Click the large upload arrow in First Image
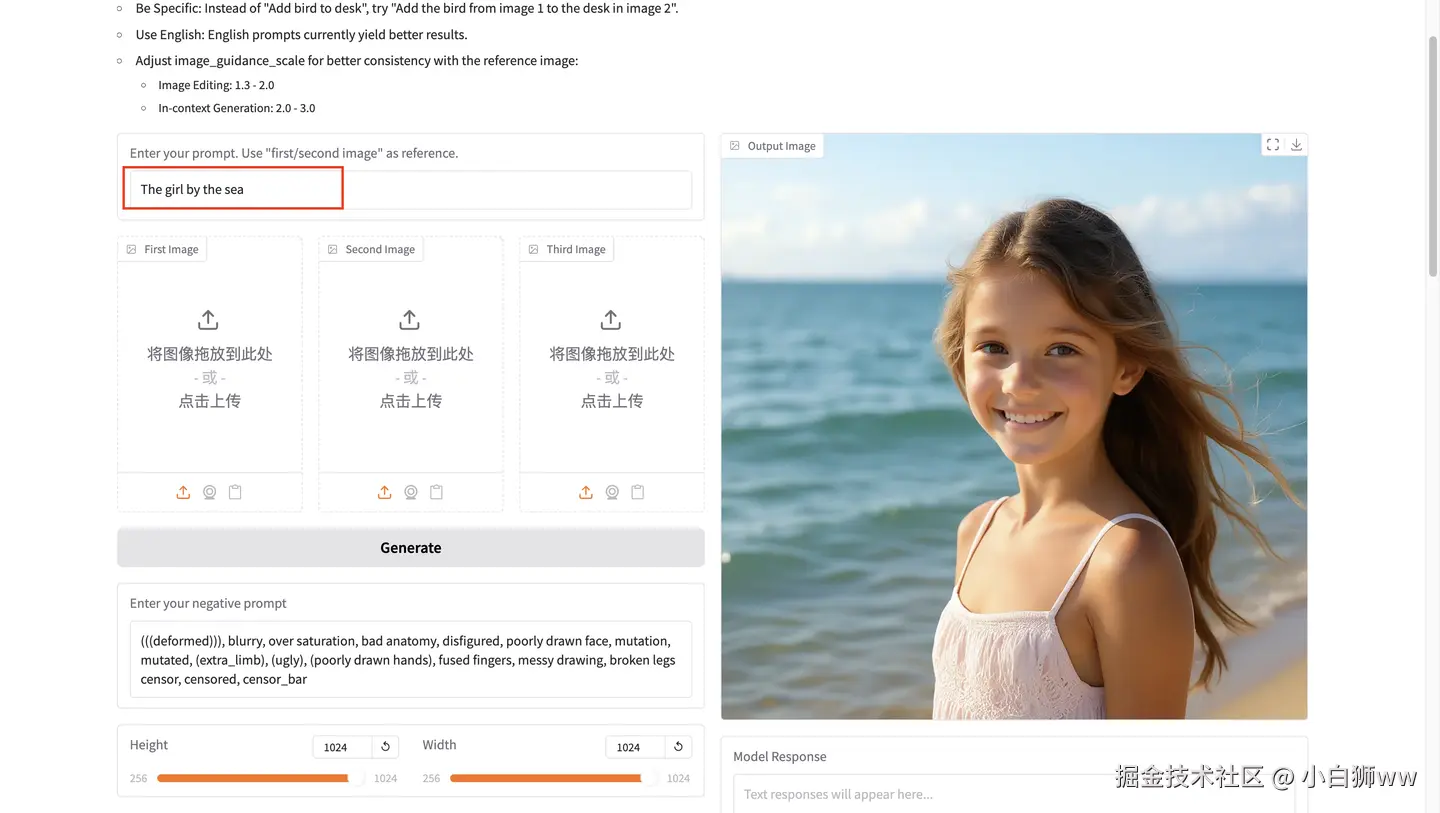 (208, 320)
